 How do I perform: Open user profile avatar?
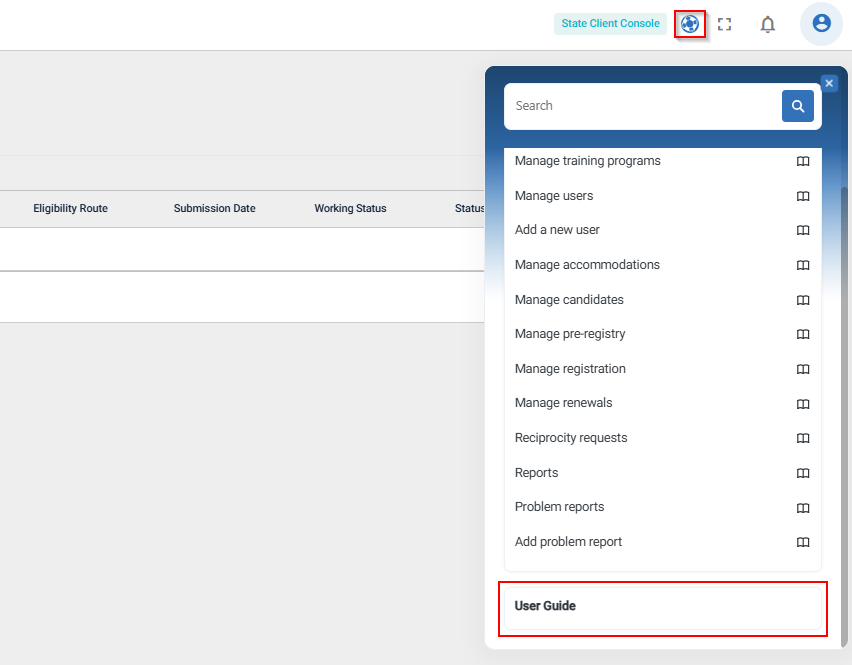point(821,23)
